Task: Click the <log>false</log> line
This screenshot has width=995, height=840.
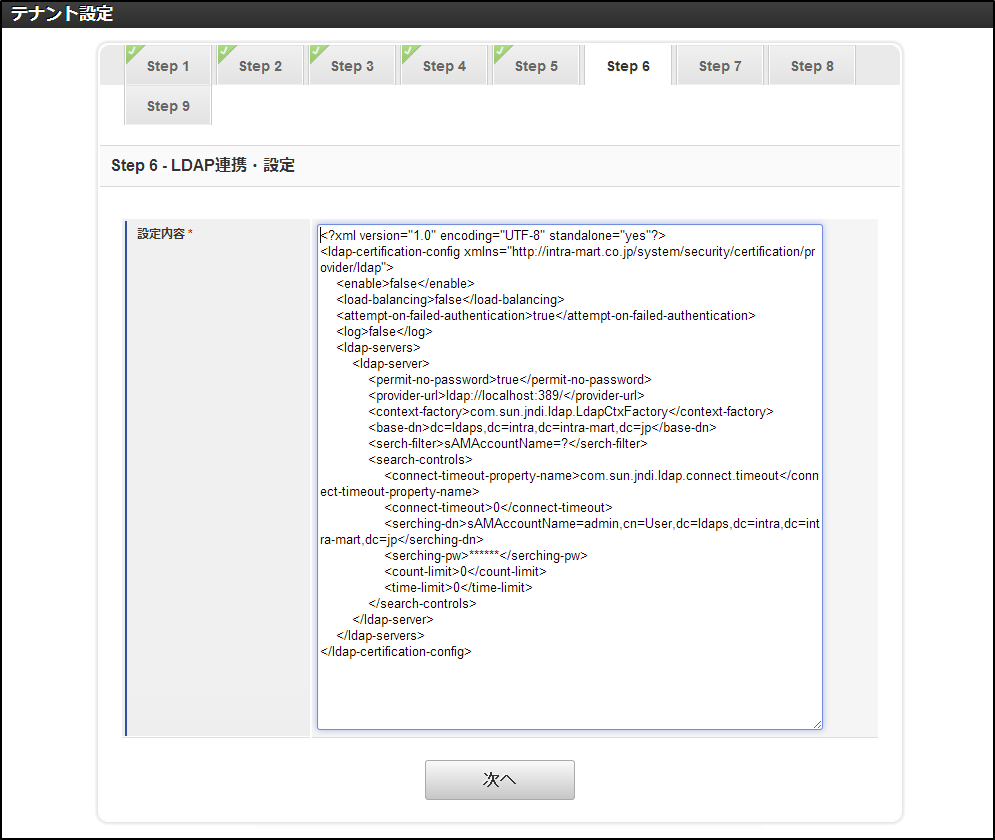Action: [x=385, y=331]
